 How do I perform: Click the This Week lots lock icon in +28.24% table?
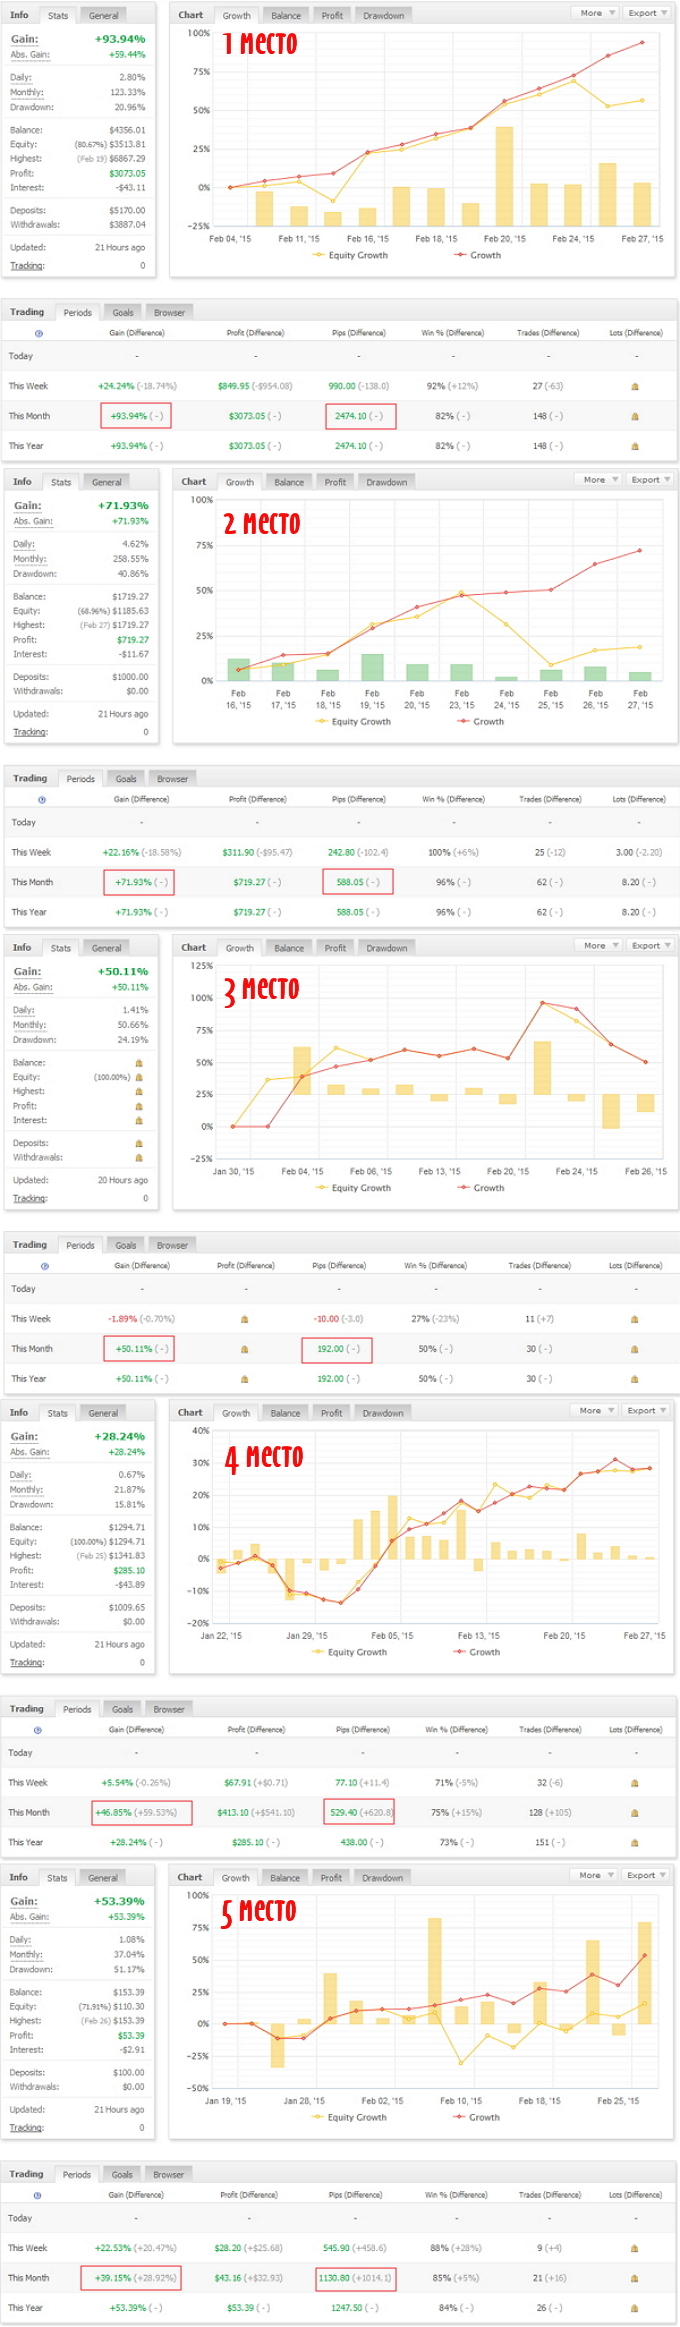point(635,1783)
